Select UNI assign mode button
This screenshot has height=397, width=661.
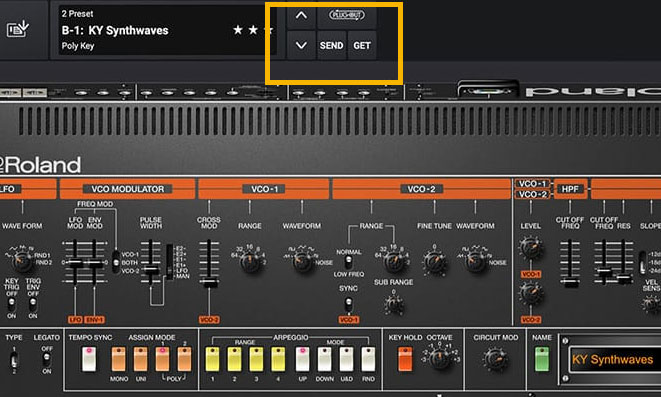tap(141, 359)
